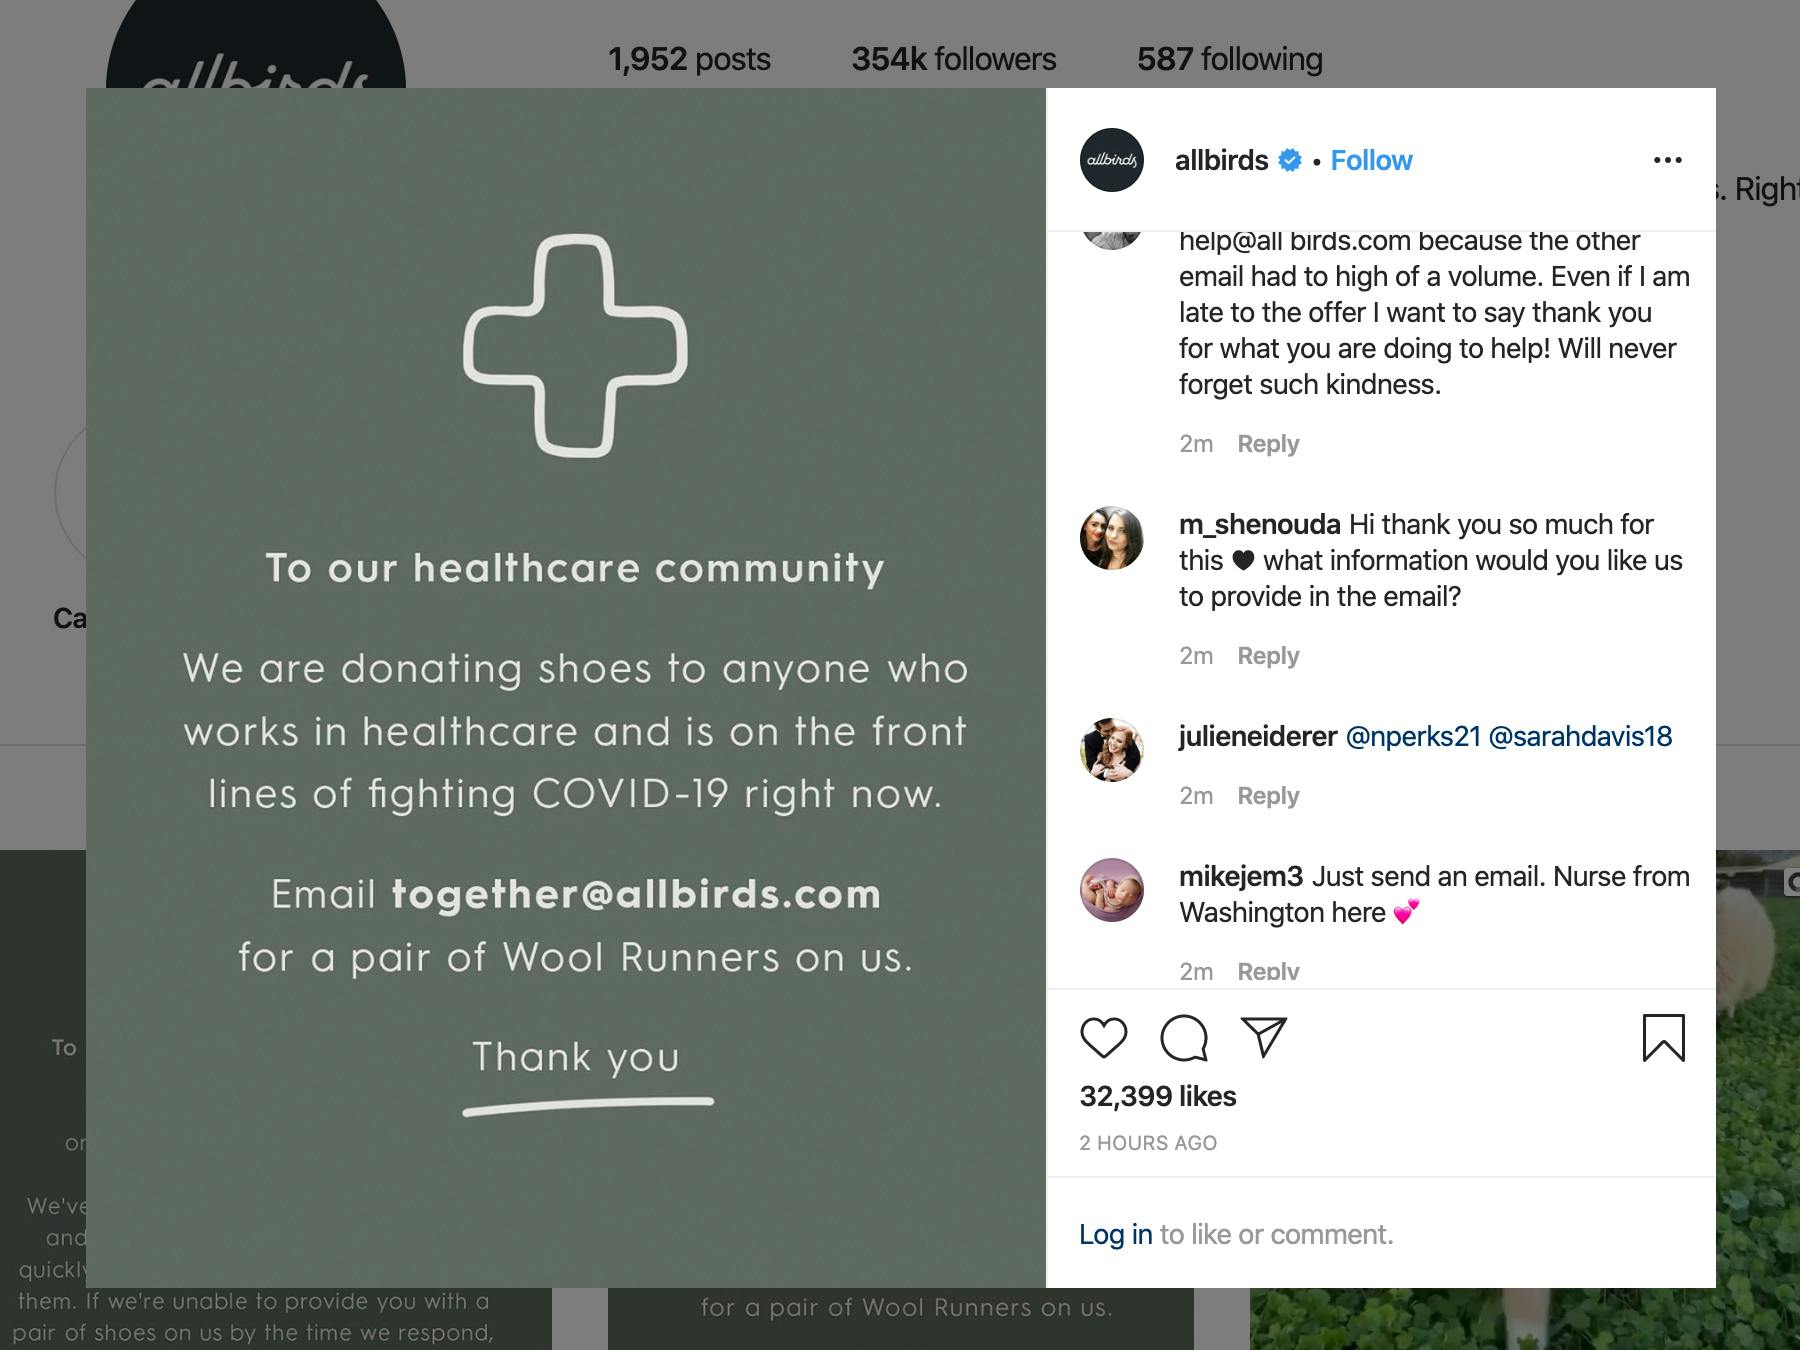Follow the allbirds account

pyautogui.click(x=1371, y=160)
